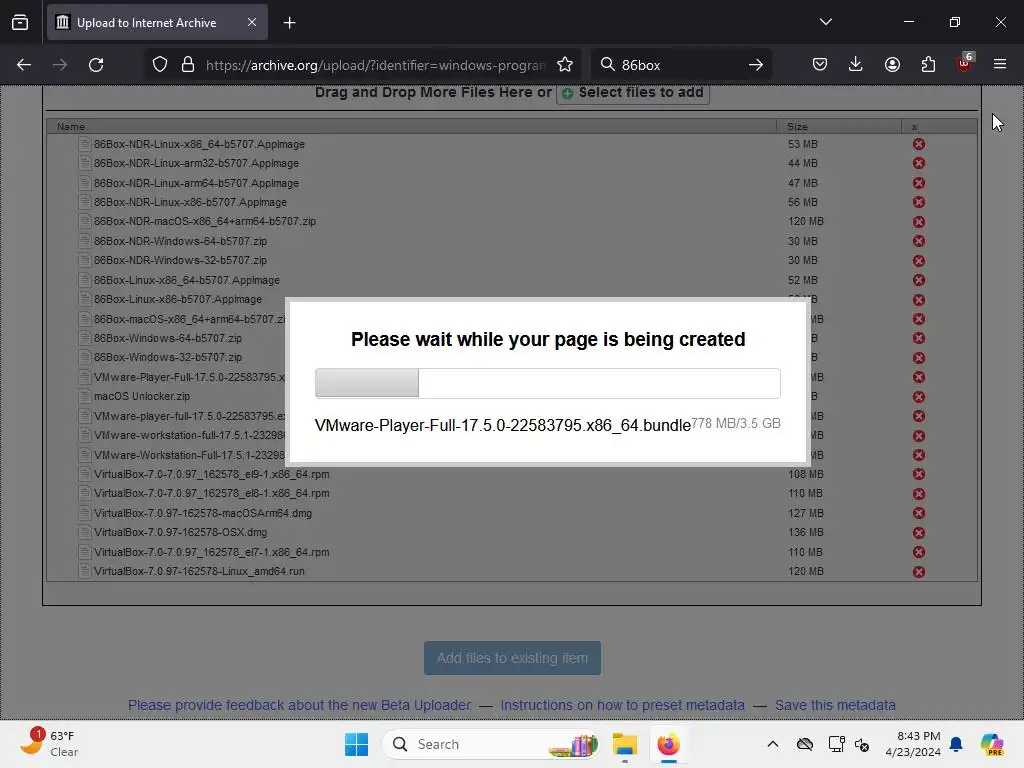Close the Upload to Internet Archive tab

point(252,22)
